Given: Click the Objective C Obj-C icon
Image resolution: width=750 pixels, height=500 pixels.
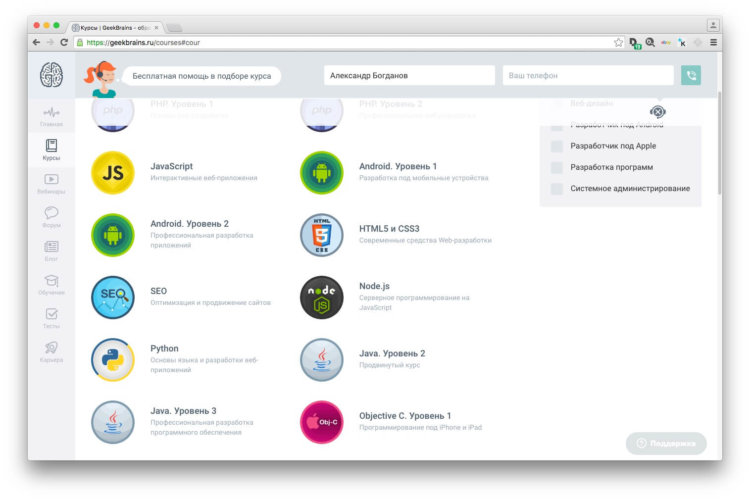Looking at the screenshot, I should 321,422.
